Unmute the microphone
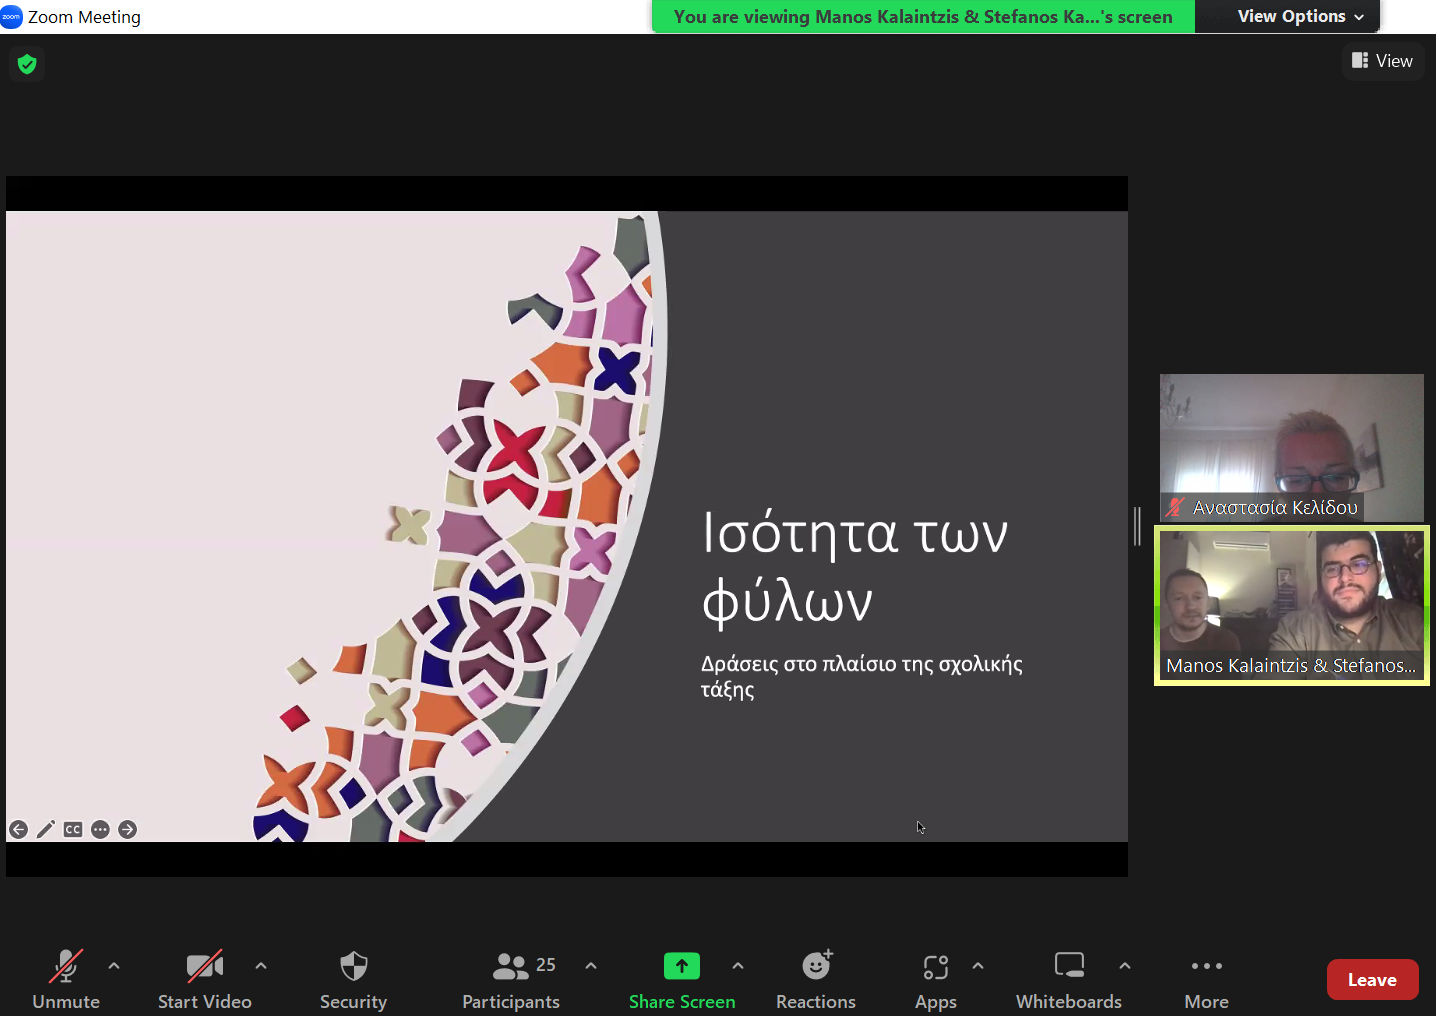 coord(66,967)
